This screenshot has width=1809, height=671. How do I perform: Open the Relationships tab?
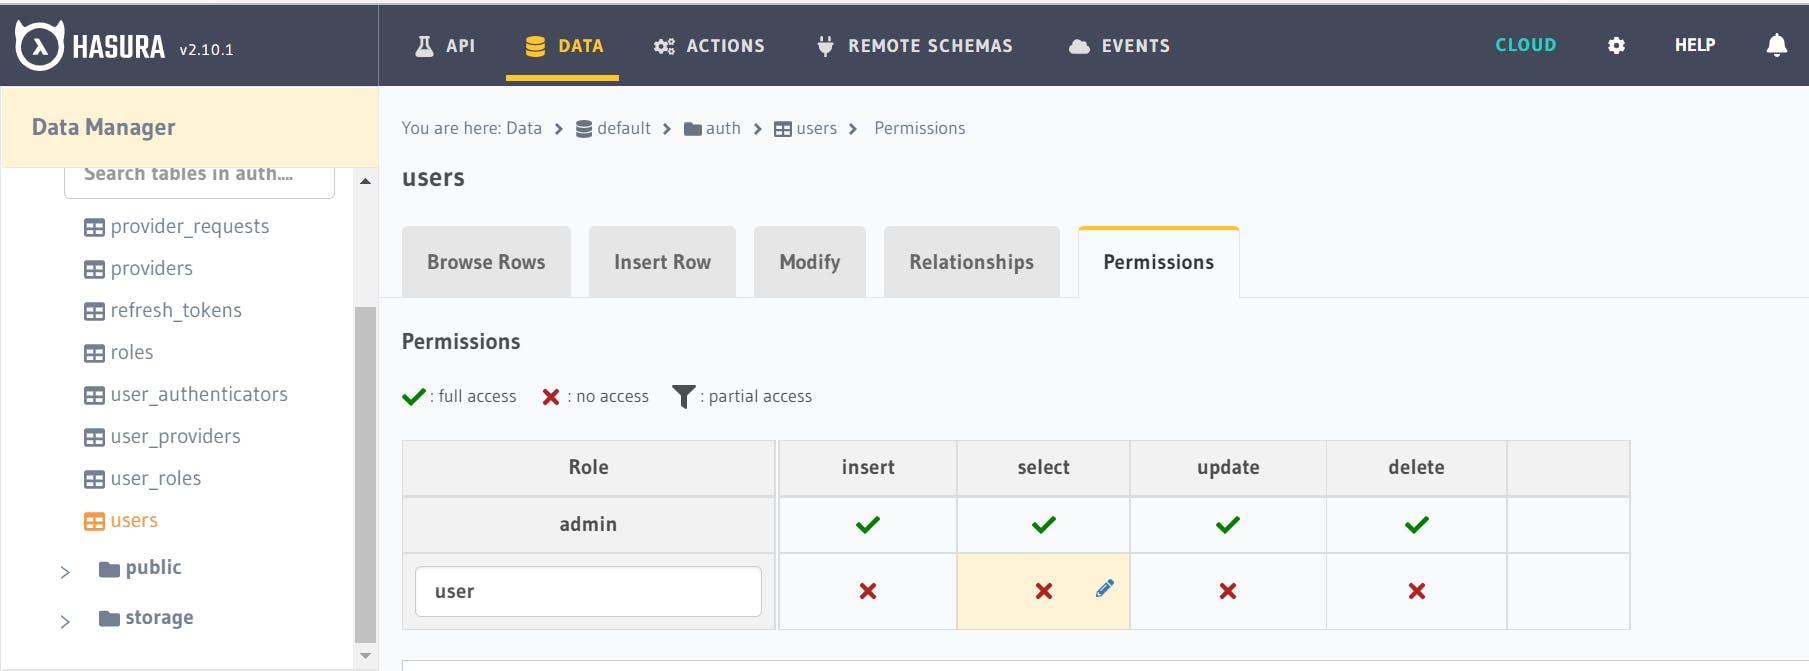(972, 262)
